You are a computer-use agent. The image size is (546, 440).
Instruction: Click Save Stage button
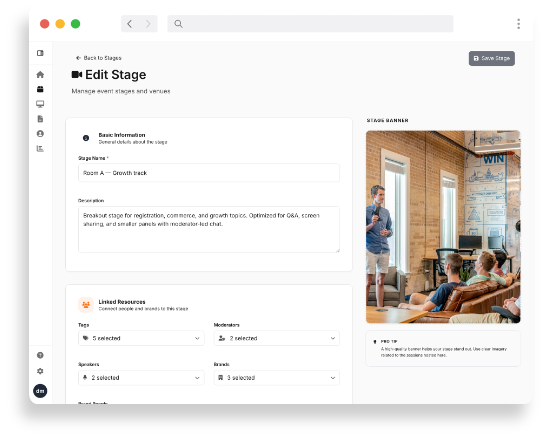pos(492,58)
